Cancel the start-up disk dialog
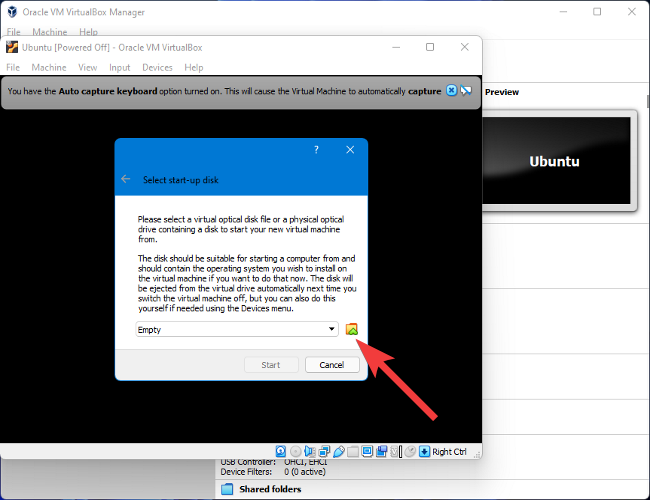Viewport: 650px width, 500px height. point(332,365)
